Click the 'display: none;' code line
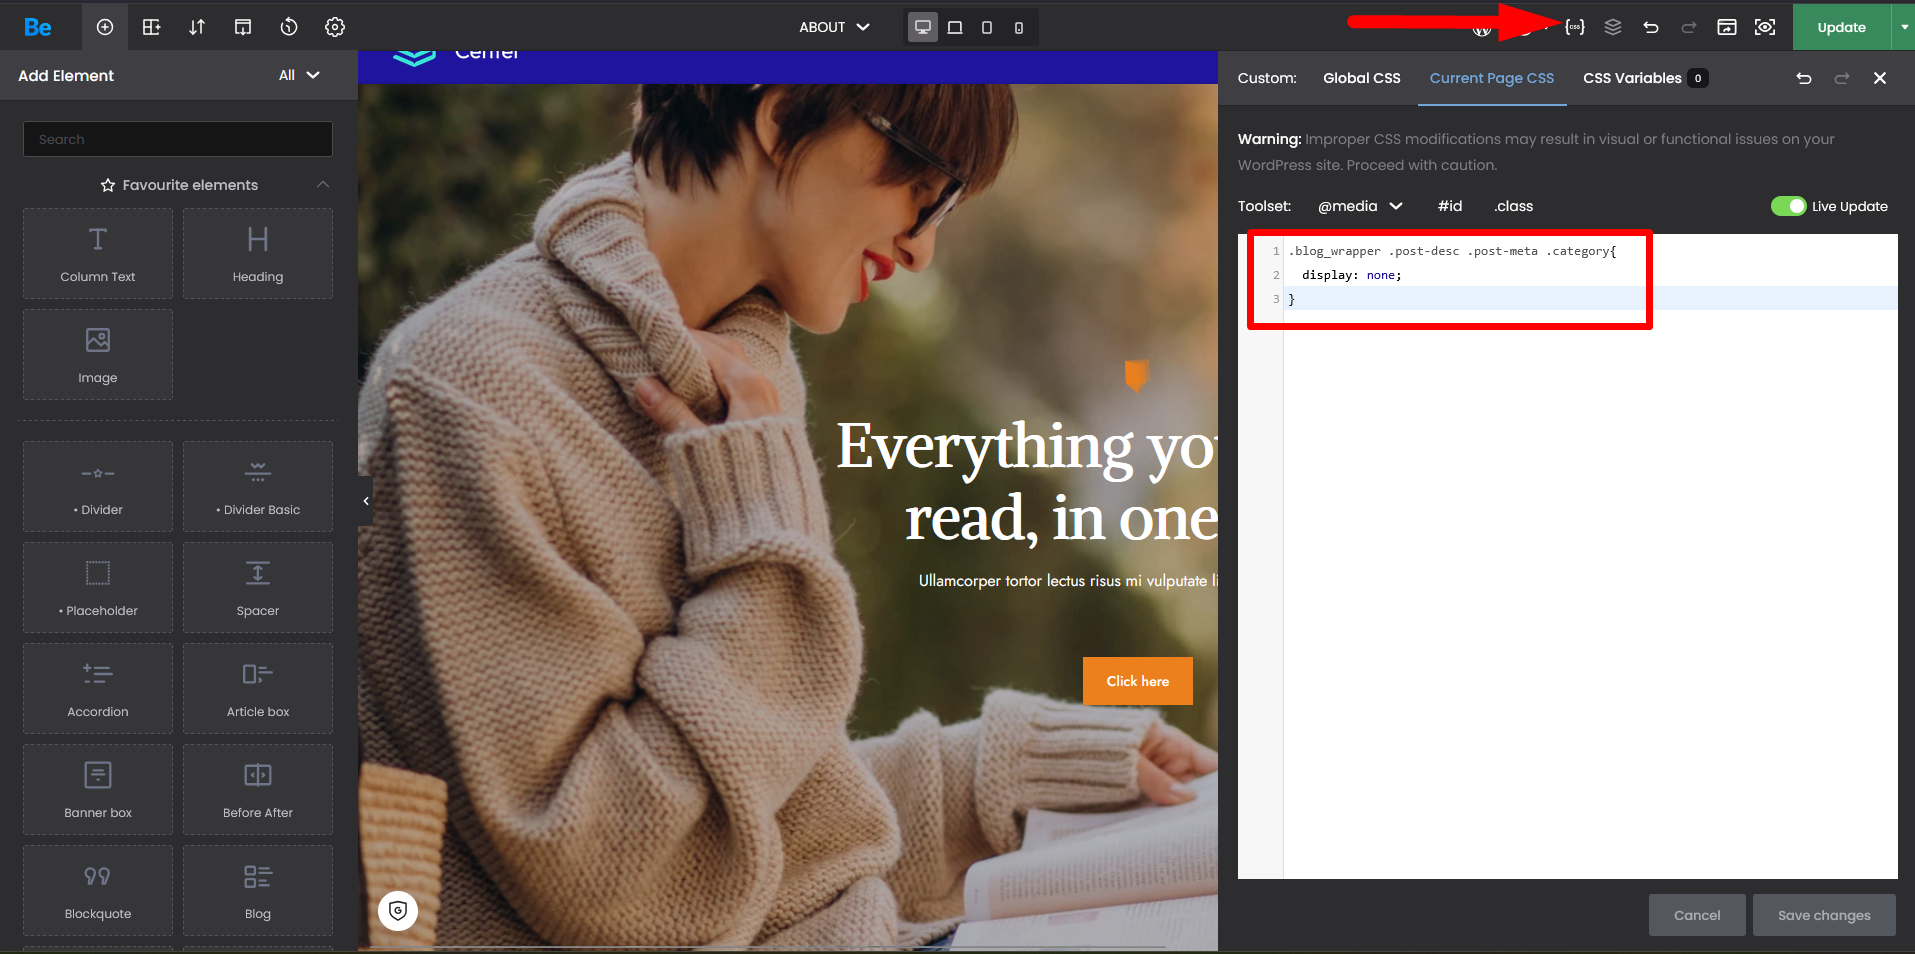1915x954 pixels. pos(1352,275)
